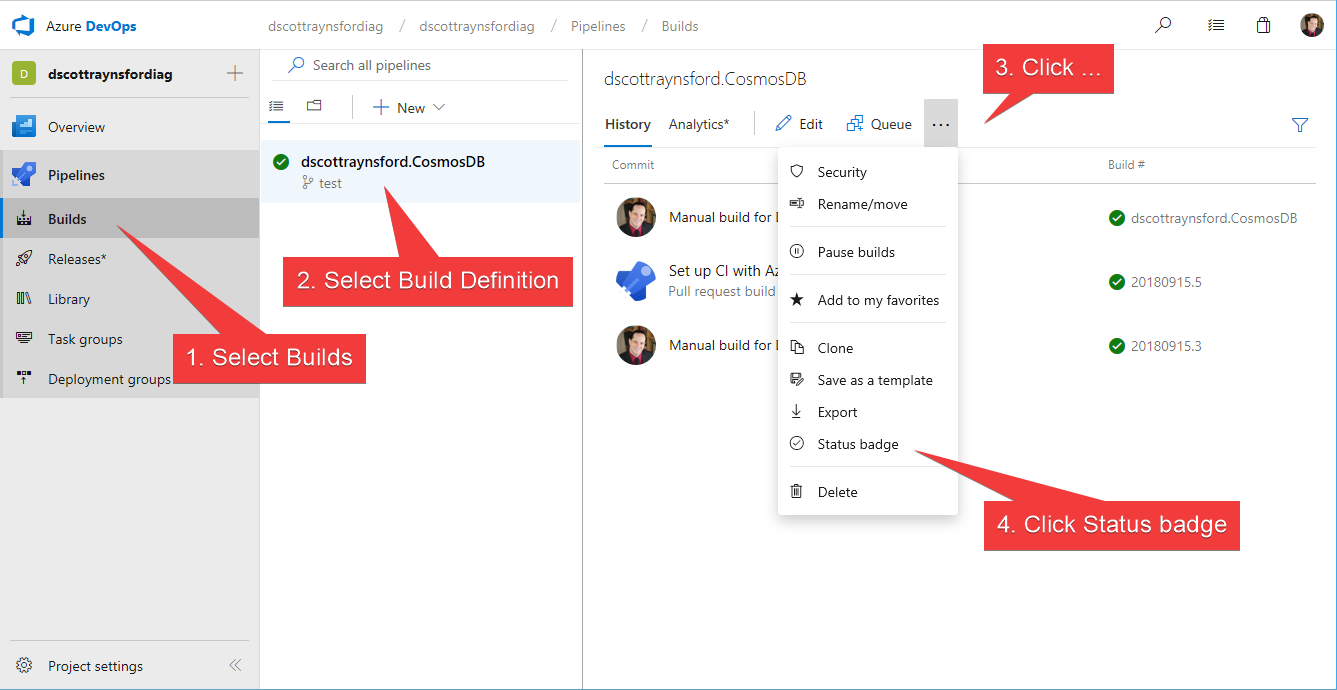Click the search magnifier icon in header
This screenshot has width=1337, height=690.
[x=1163, y=26]
